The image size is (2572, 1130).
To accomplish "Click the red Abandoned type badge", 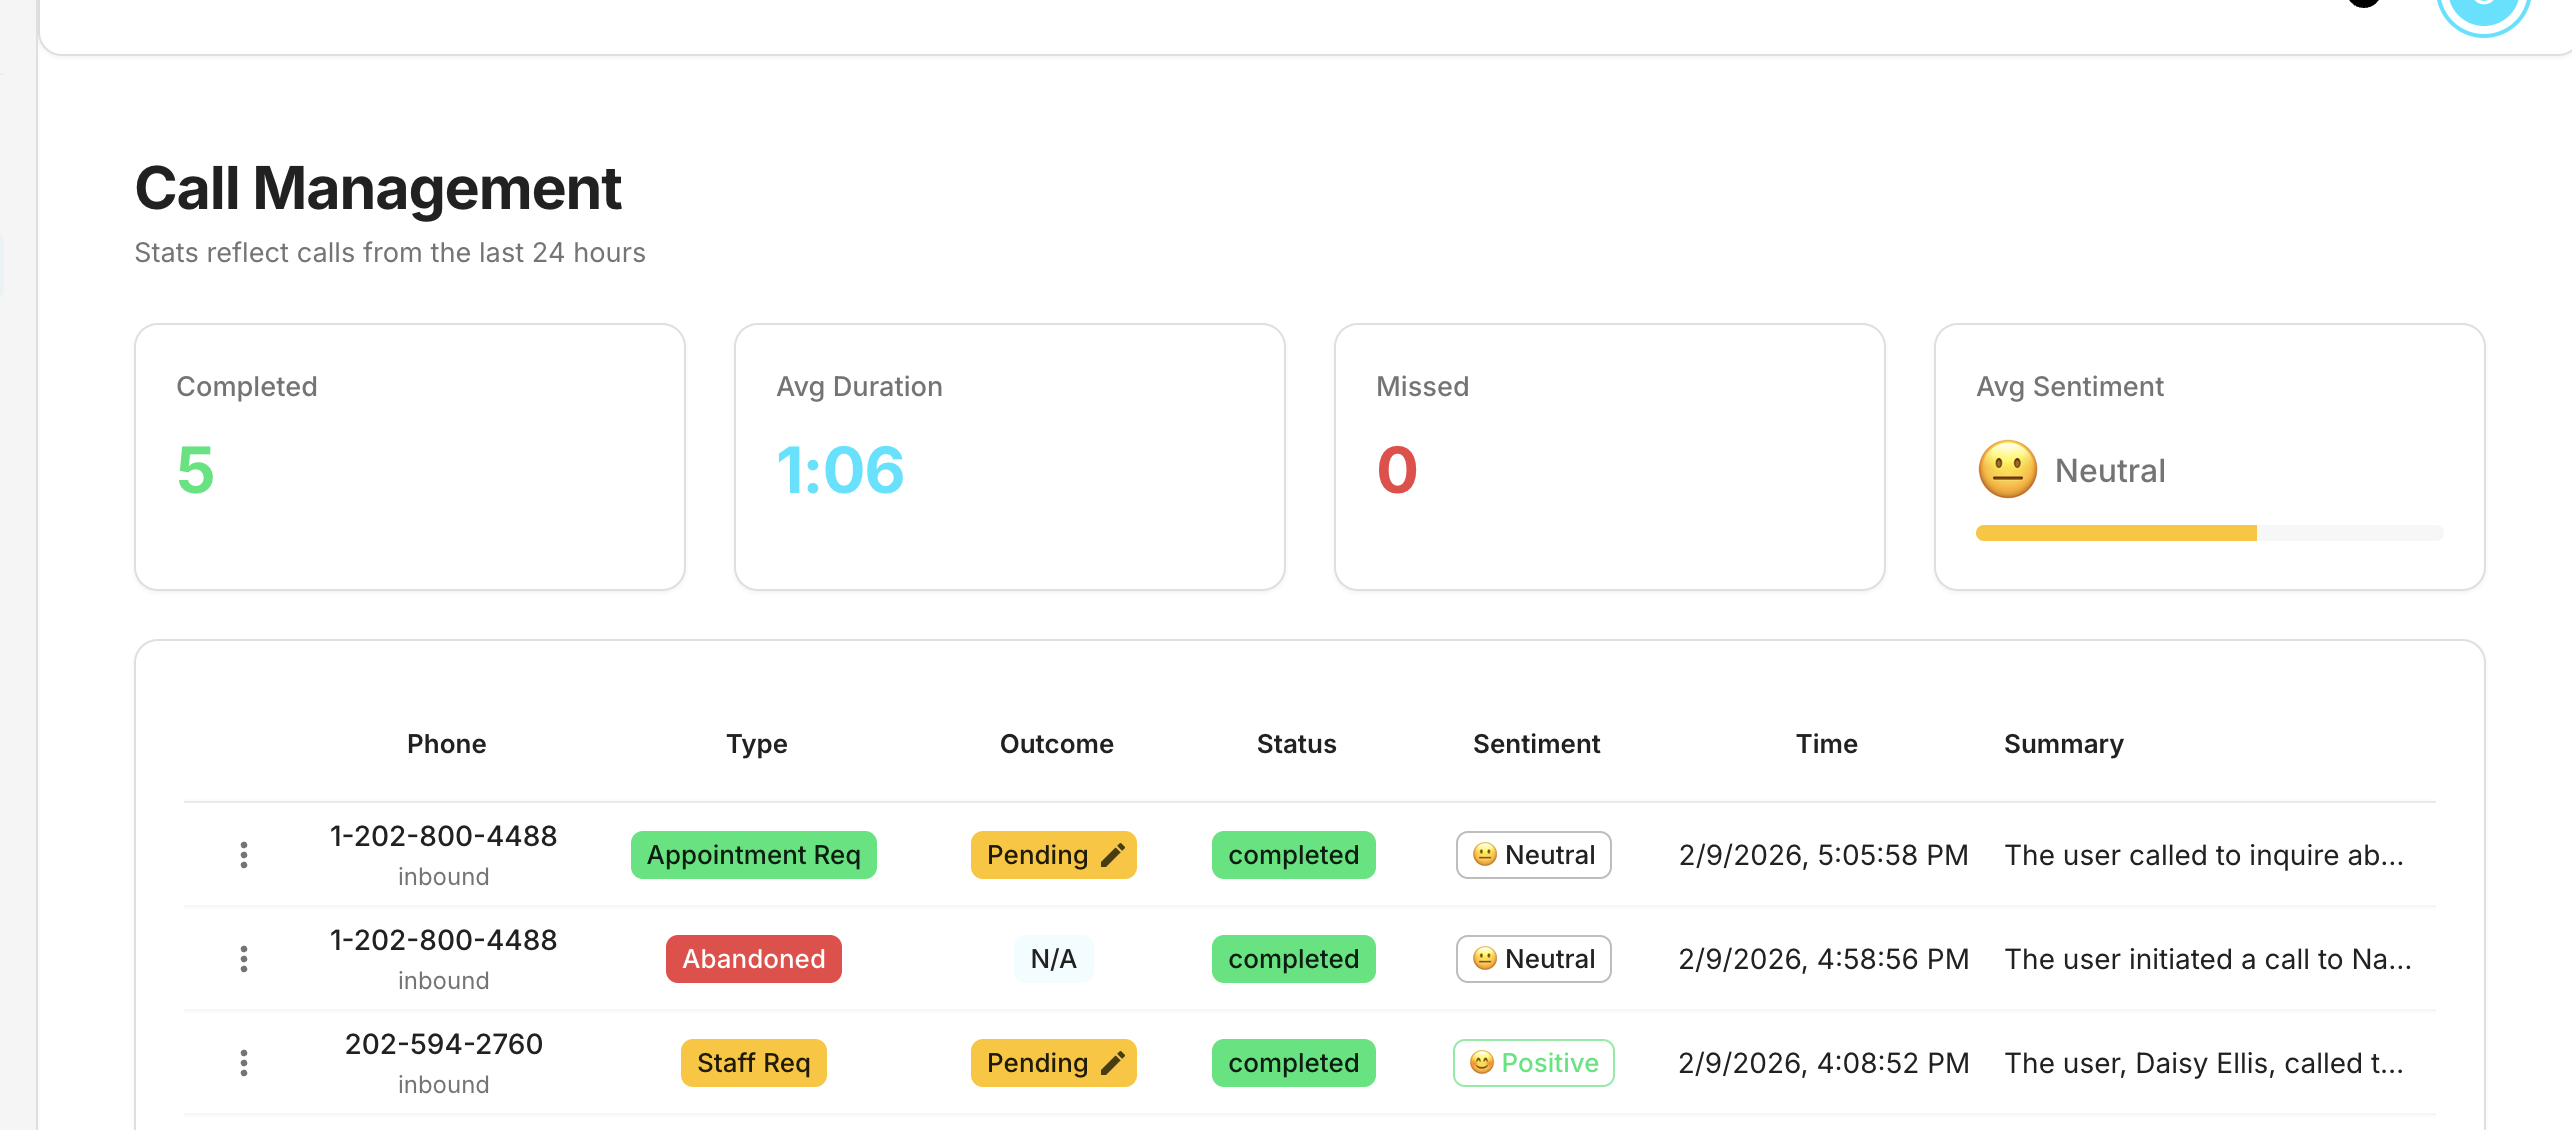I will pyautogui.click(x=753, y=959).
